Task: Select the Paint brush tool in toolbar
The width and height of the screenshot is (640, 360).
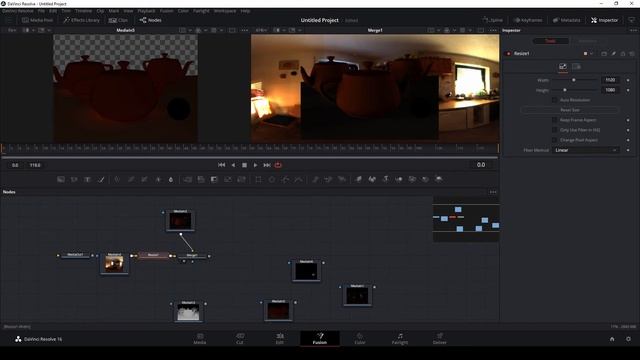Action: 101,179
